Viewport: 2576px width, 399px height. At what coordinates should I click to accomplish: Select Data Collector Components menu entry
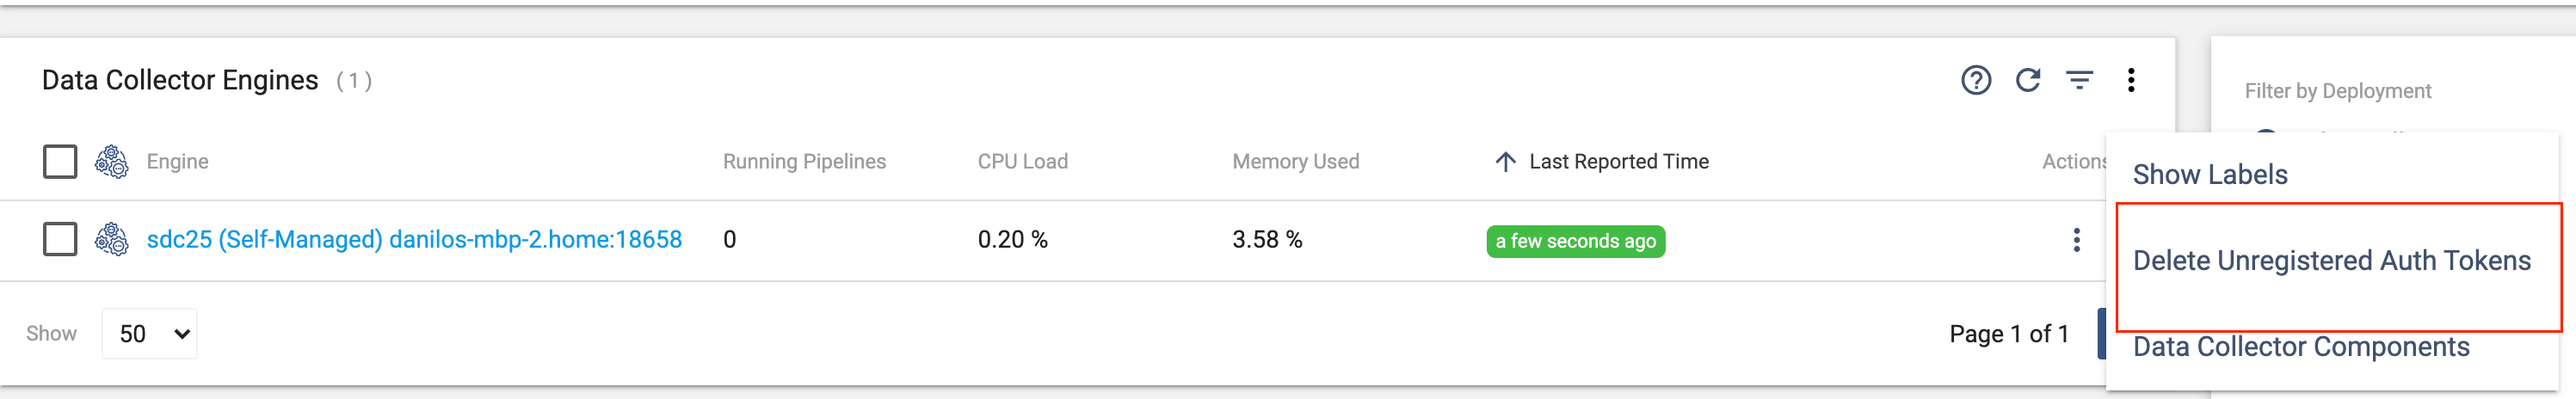pyautogui.click(x=2301, y=347)
